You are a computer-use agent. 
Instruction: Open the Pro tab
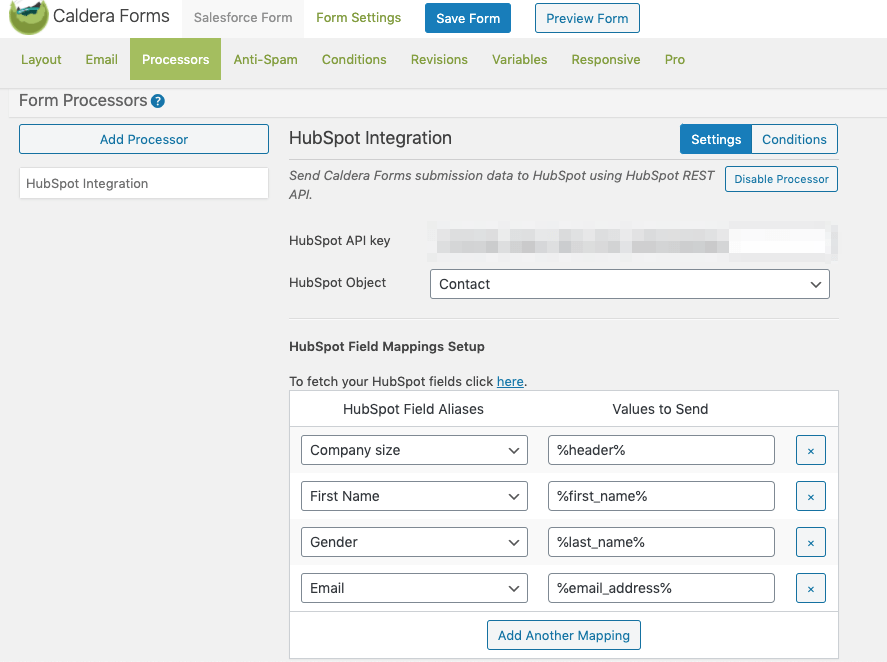[x=675, y=59]
